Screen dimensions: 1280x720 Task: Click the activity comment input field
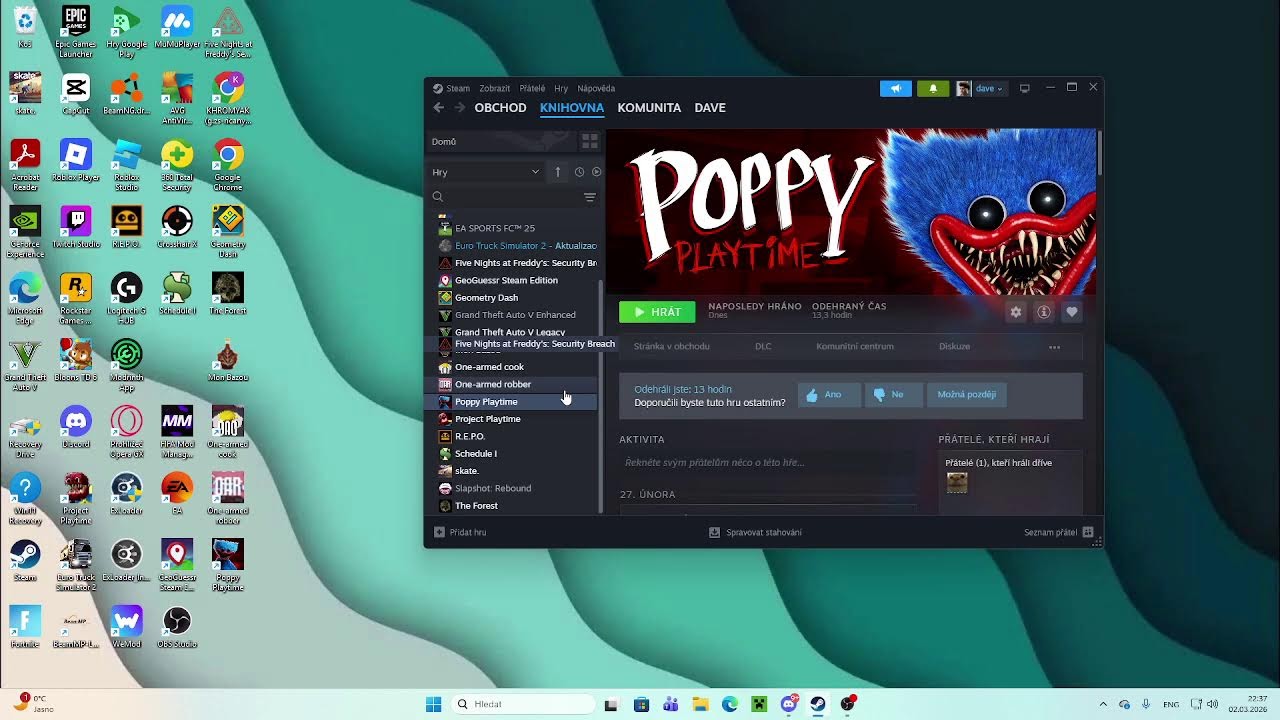[768, 463]
